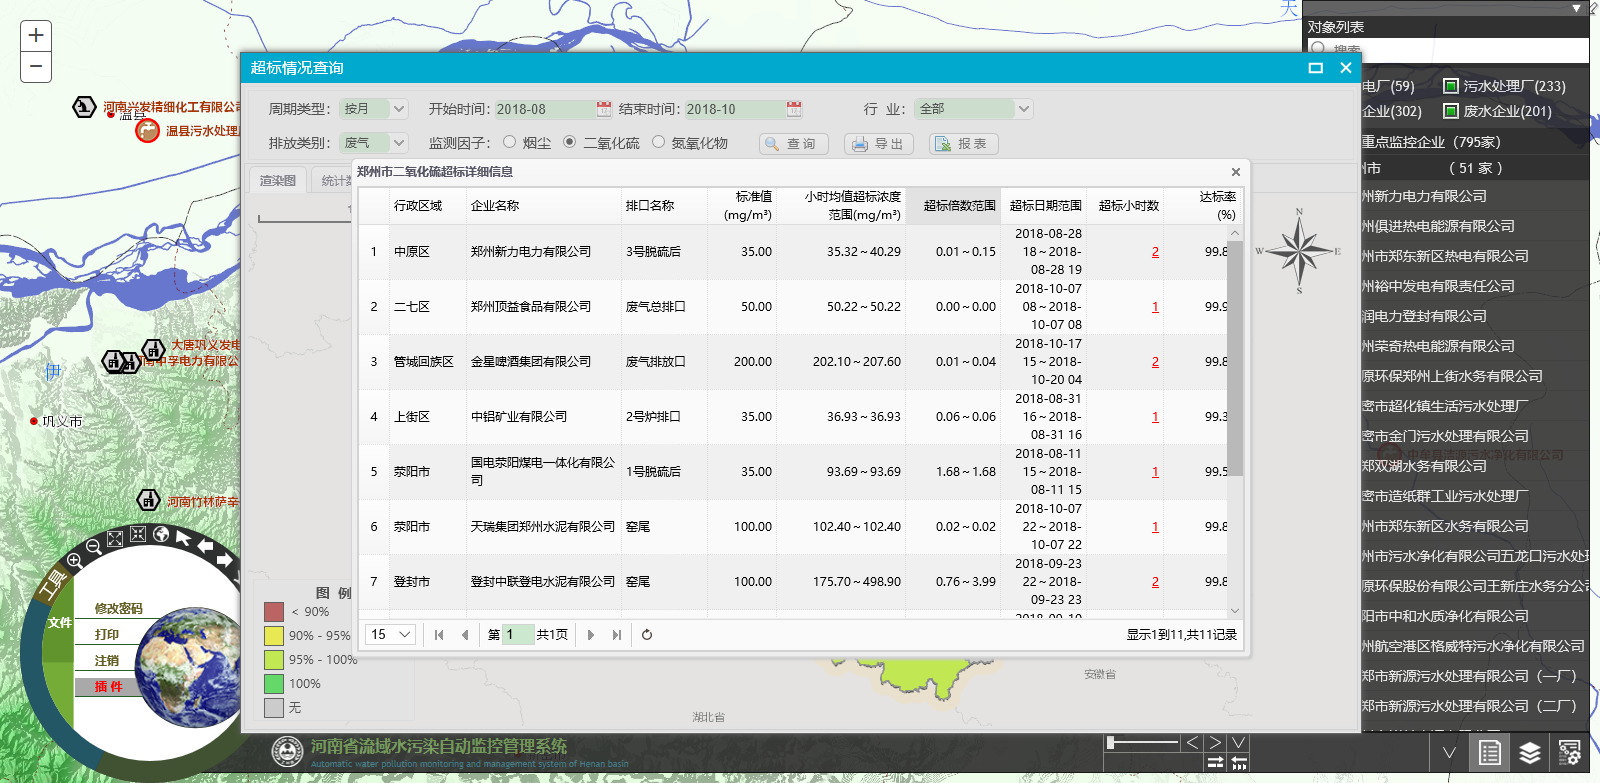Open the 行业 dropdown list
1600x783 pixels.
(1023, 109)
